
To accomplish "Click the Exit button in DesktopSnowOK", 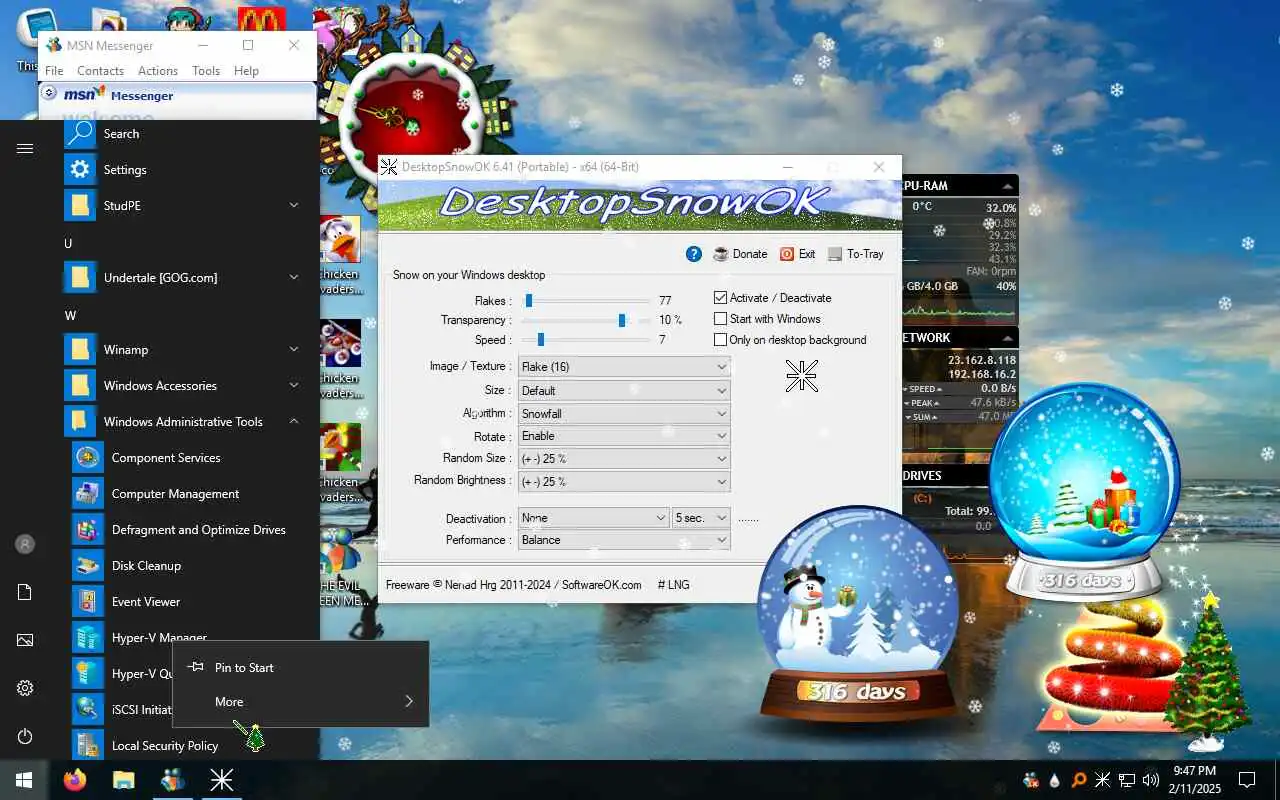I will click(798, 254).
